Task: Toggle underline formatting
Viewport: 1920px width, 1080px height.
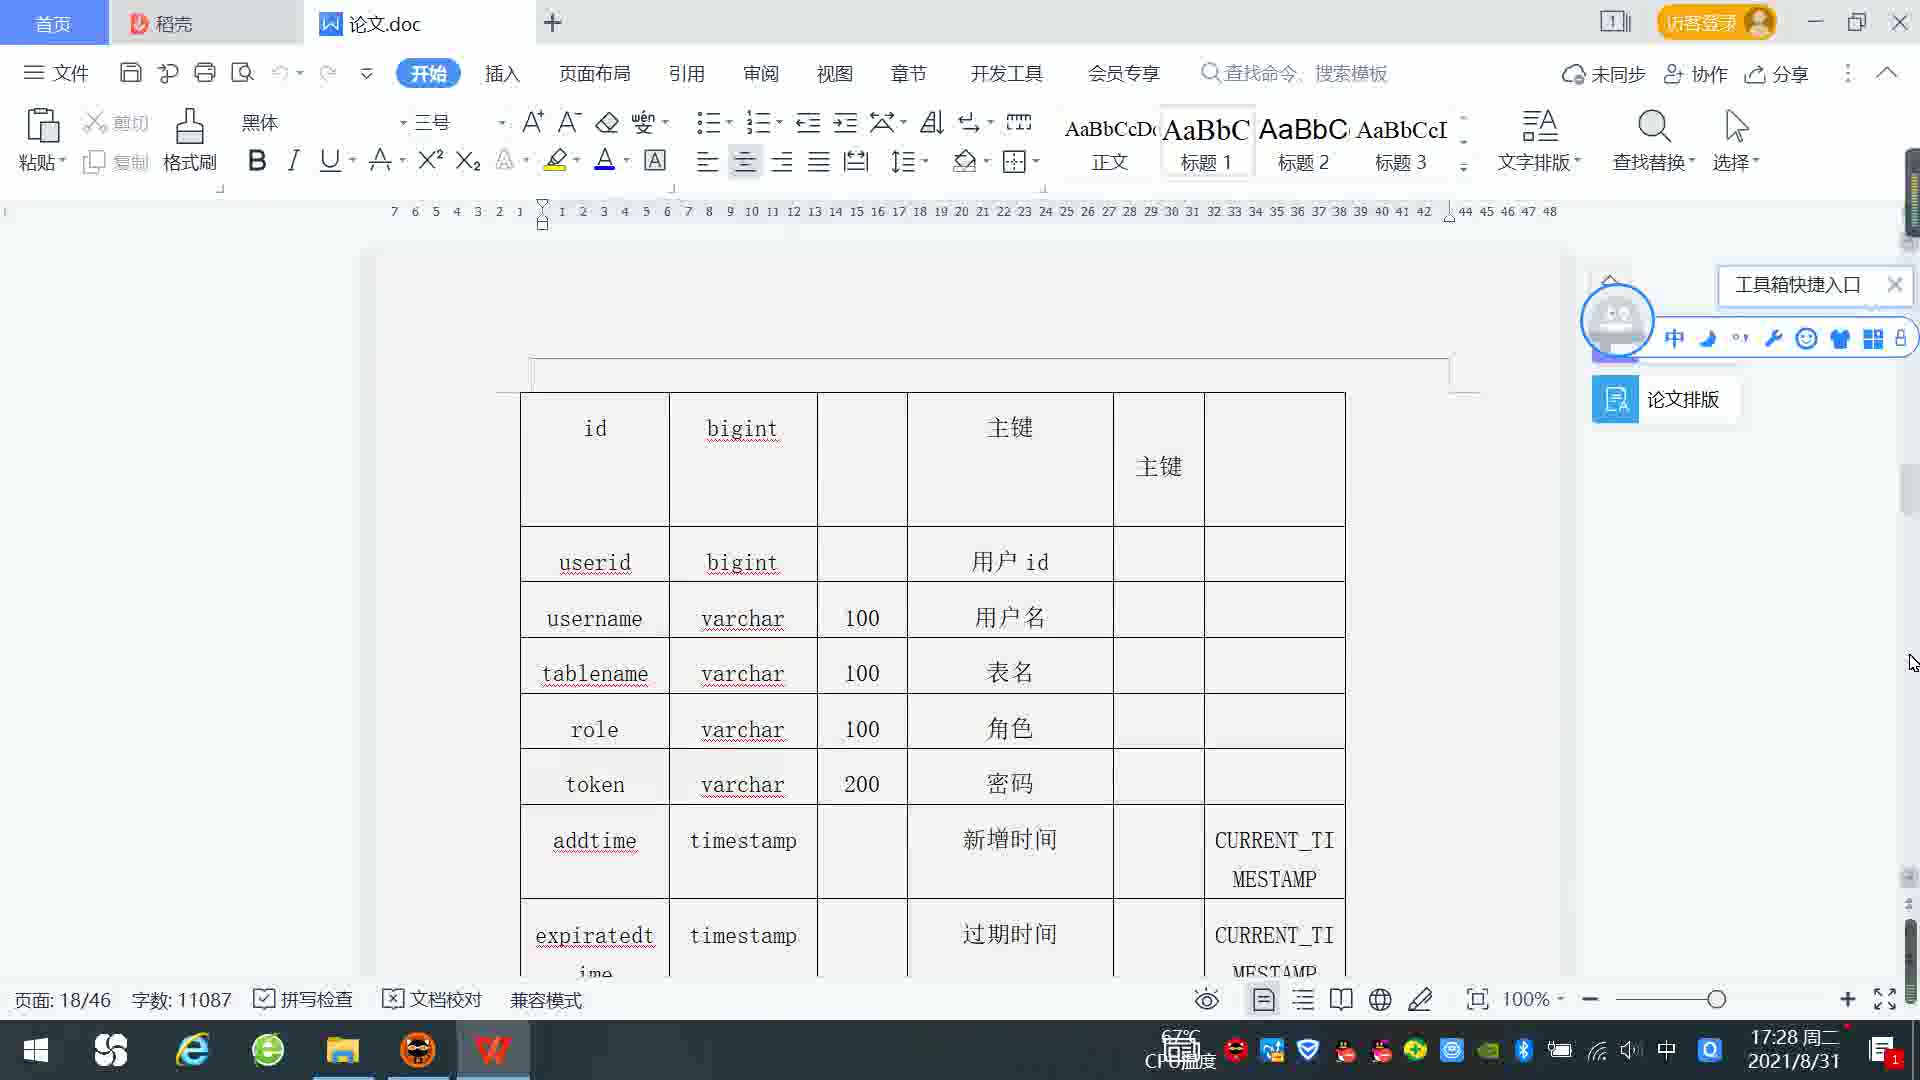Action: (329, 160)
